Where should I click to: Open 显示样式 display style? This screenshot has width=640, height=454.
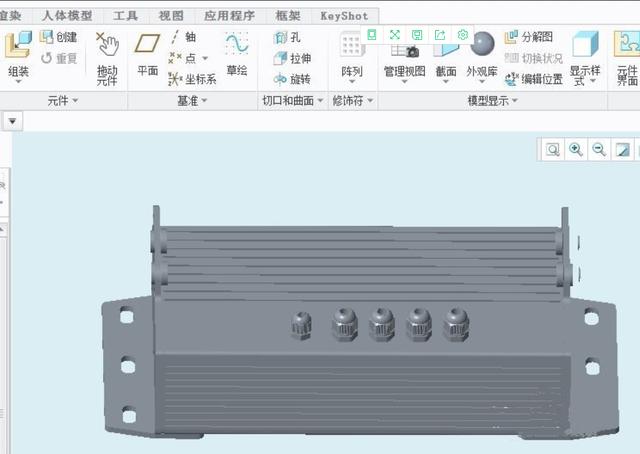pos(585,58)
